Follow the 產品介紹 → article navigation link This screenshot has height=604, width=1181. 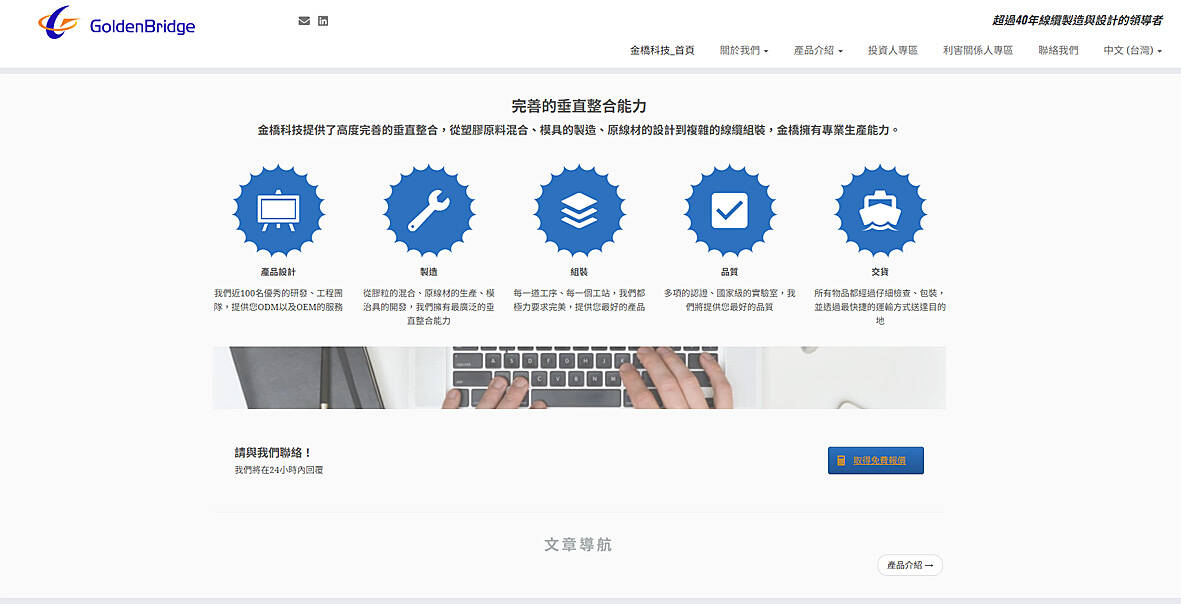909,566
